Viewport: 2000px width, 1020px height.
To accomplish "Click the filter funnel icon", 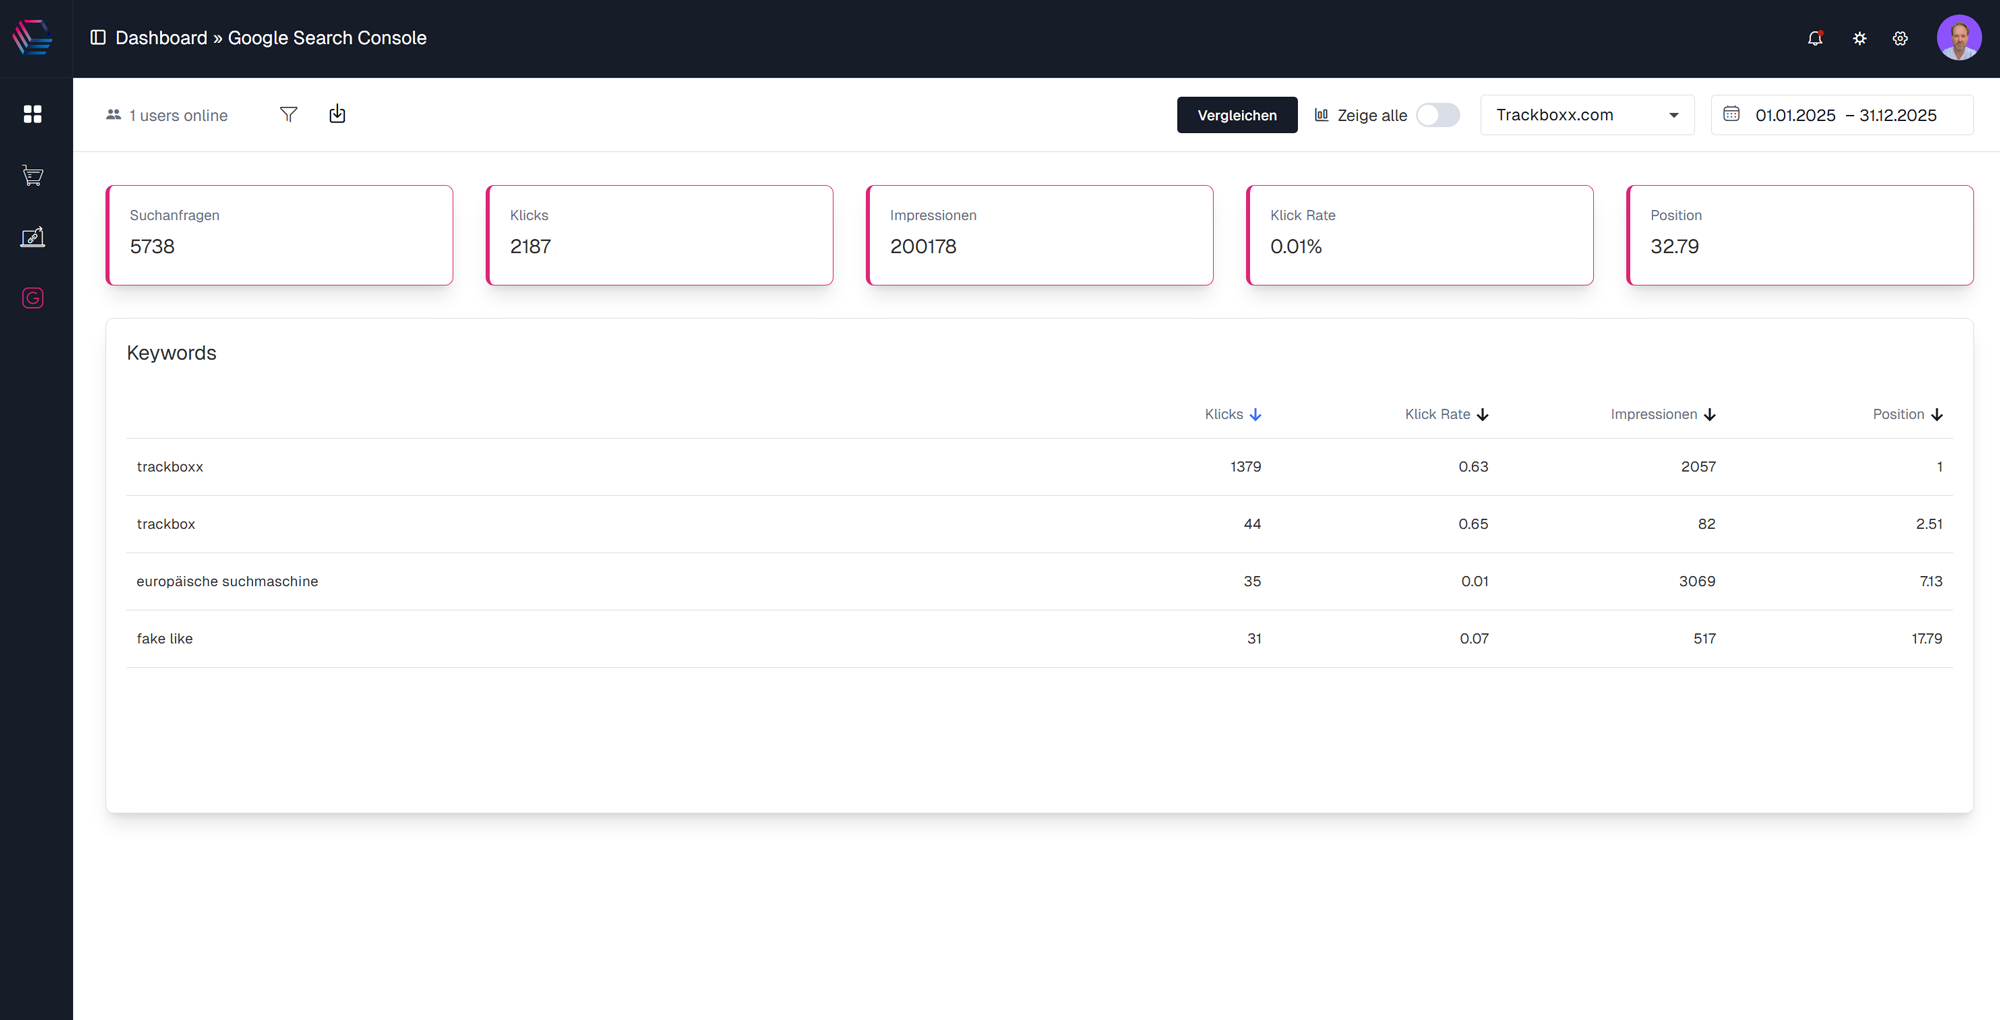I will pyautogui.click(x=288, y=115).
